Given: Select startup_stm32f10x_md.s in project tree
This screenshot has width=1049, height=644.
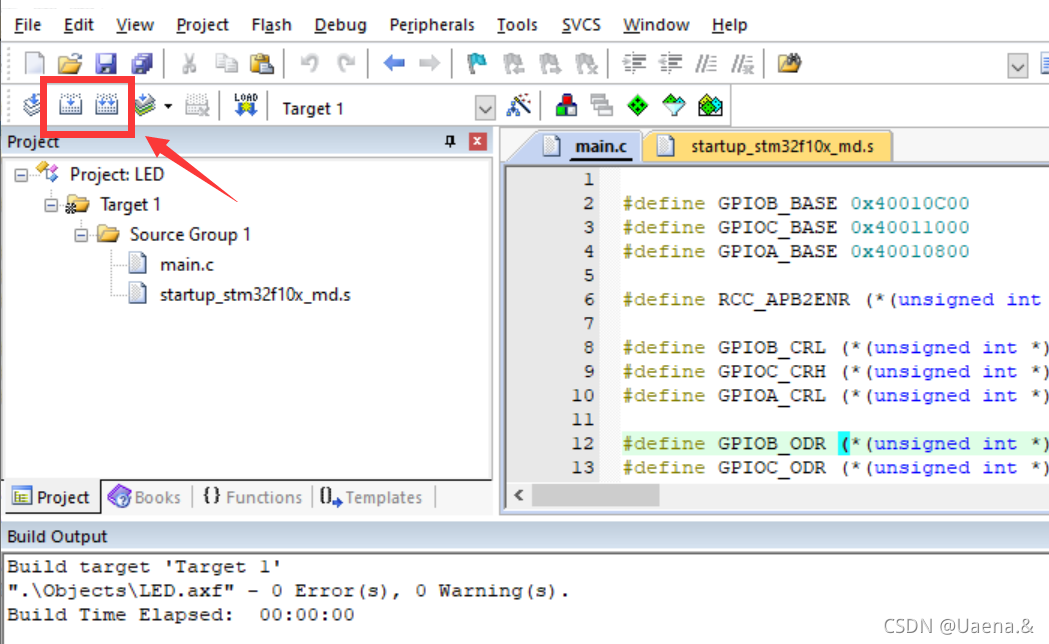Looking at the screenshot, I should [x=255, y=295].
